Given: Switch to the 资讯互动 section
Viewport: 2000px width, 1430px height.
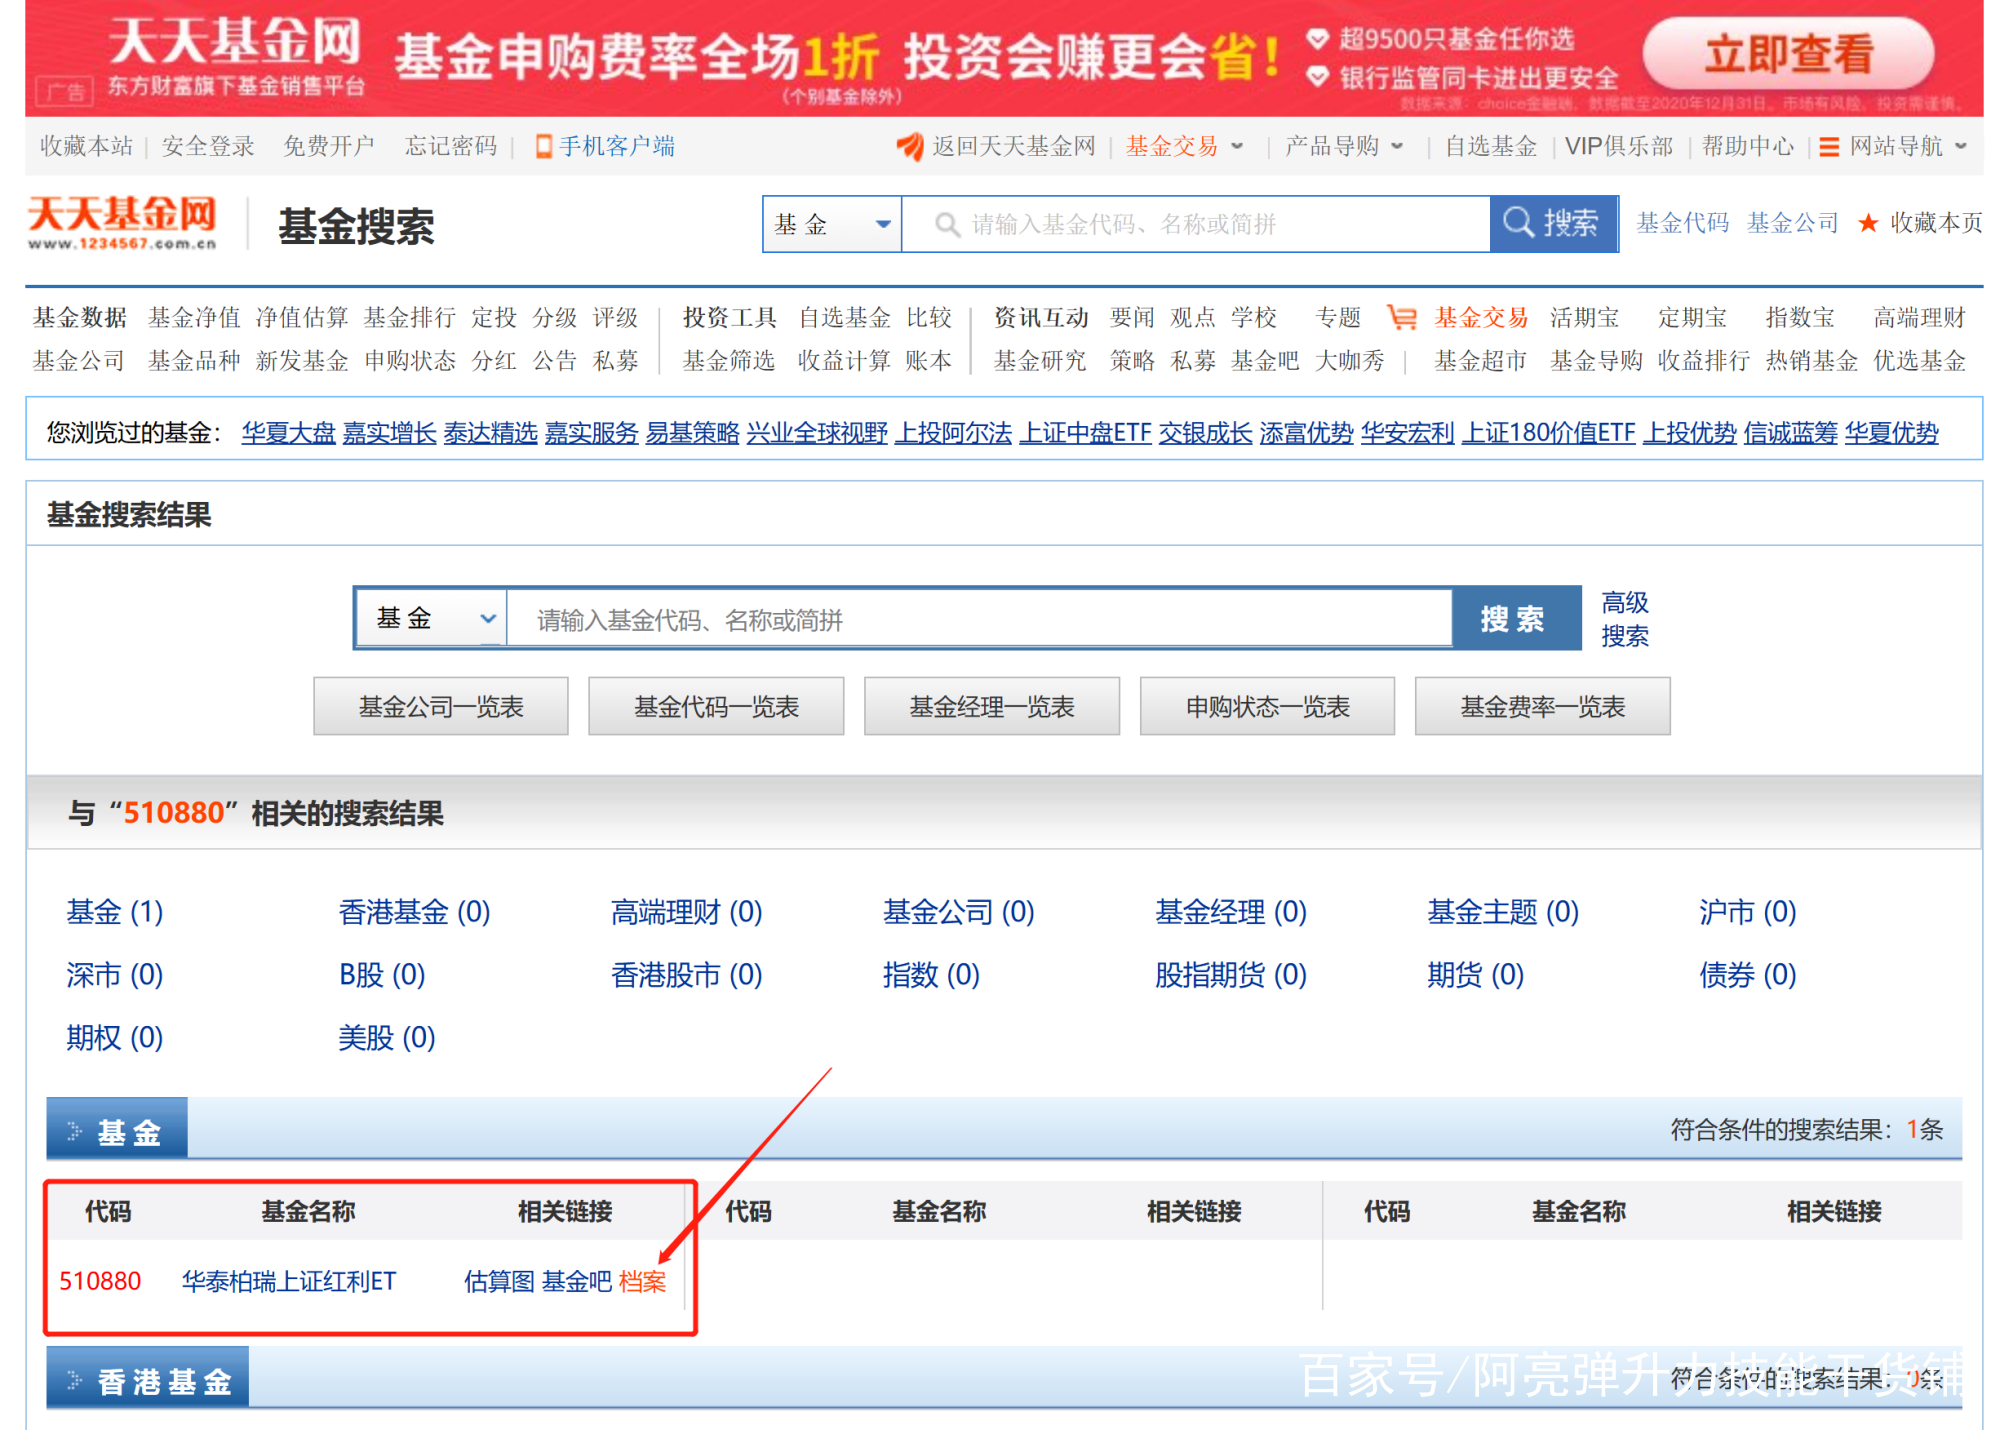Looking at the screenshot, I should pos(1041,318).
